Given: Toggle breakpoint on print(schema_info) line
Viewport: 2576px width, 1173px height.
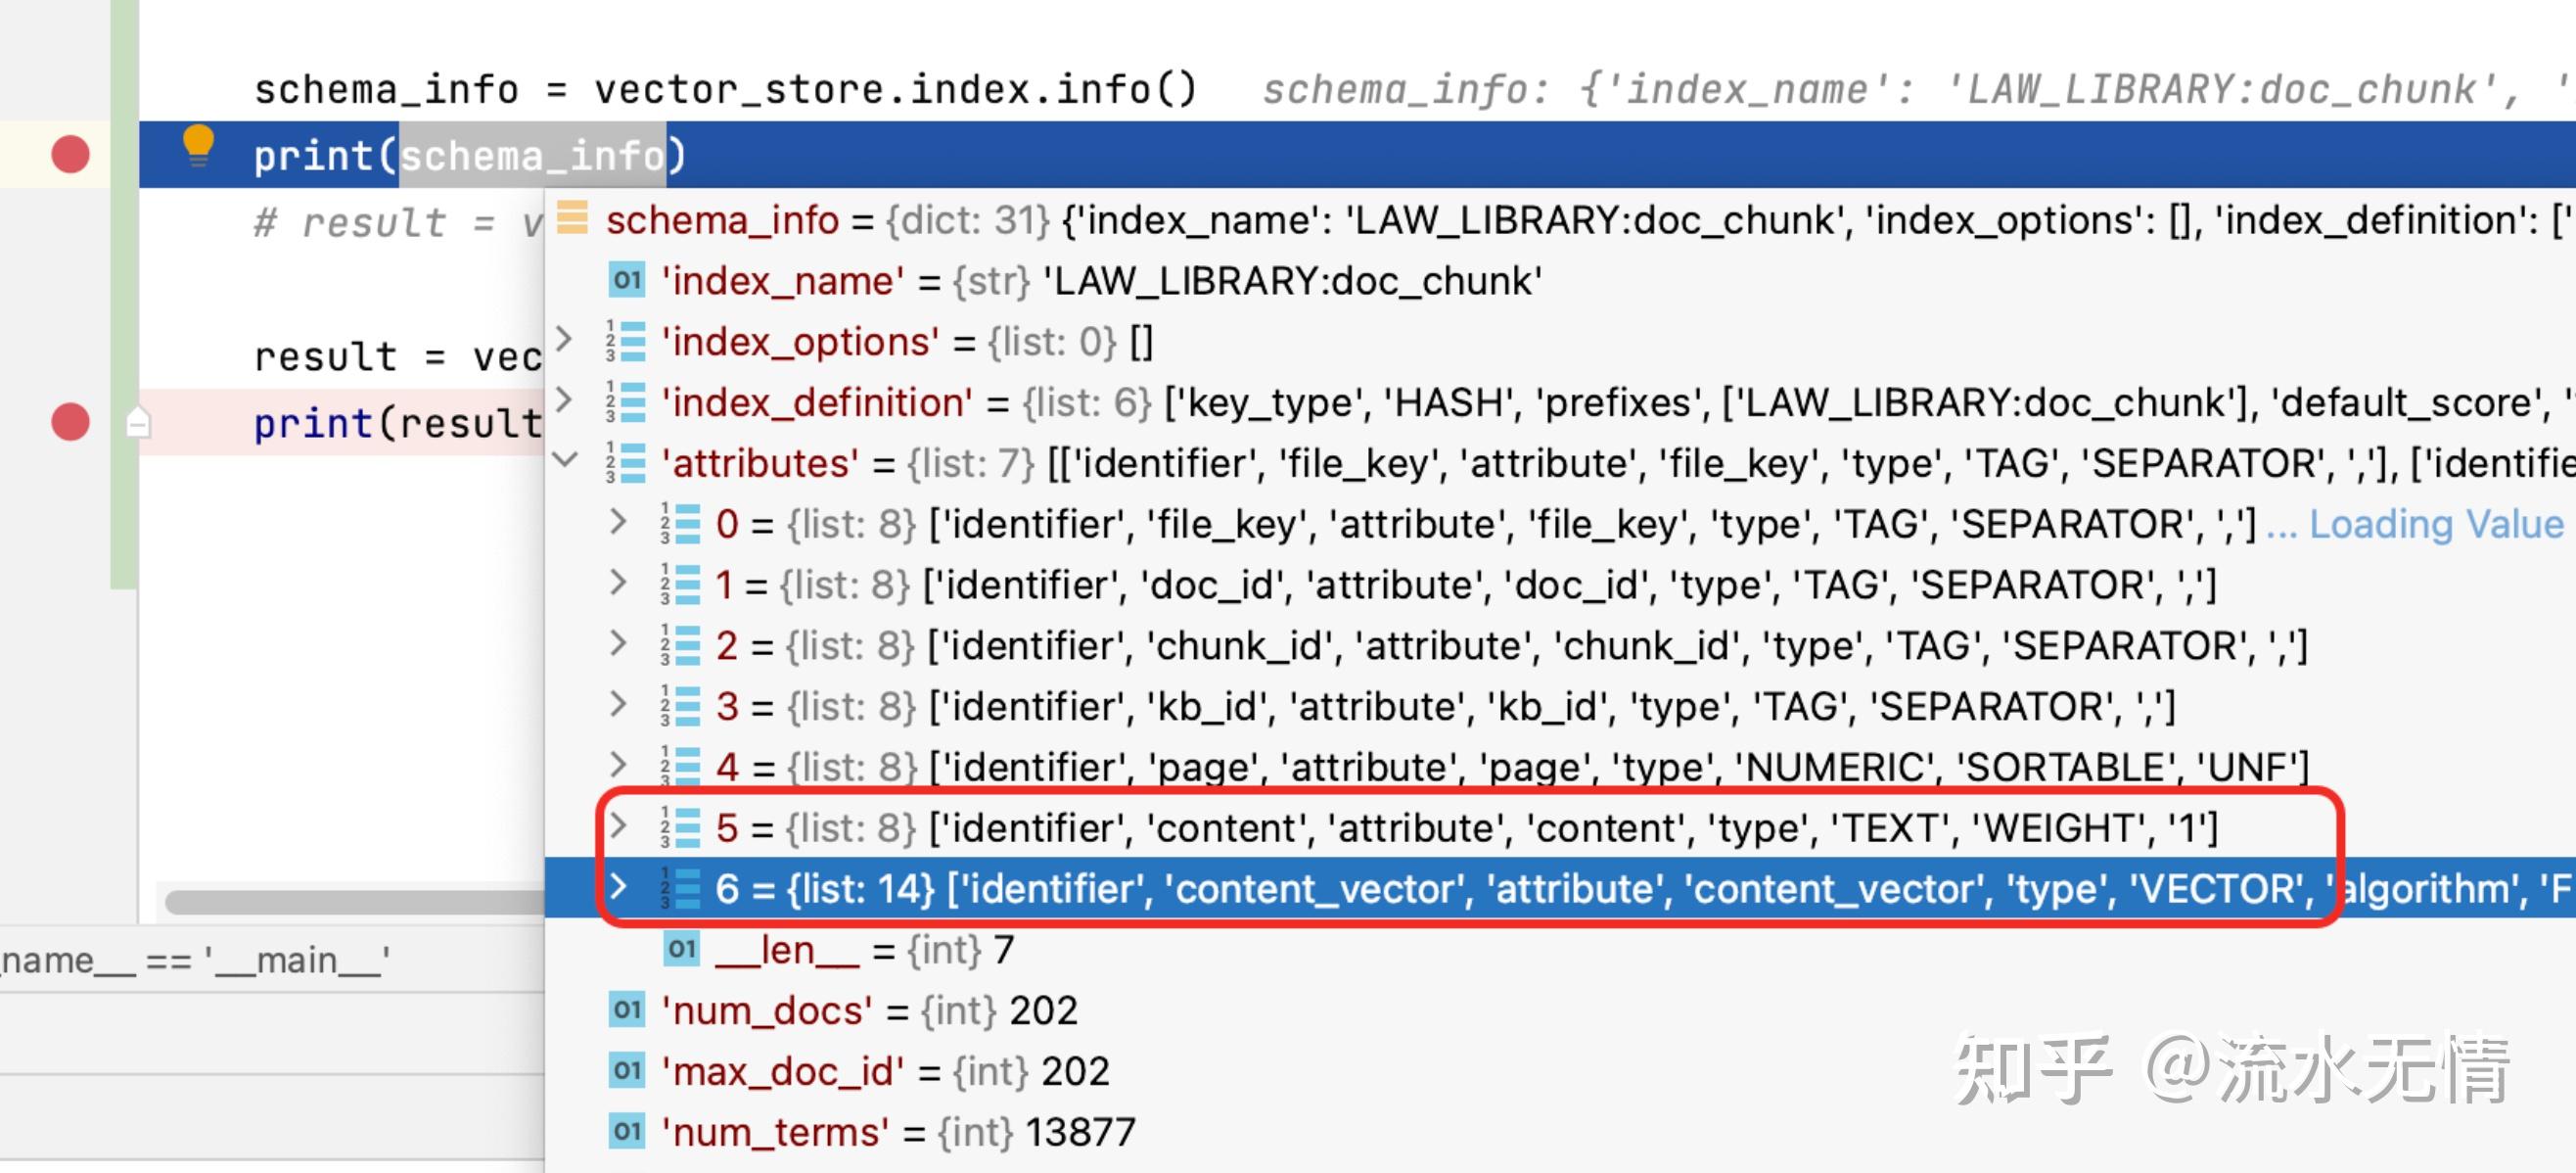Looking at the screenshot, I should (x=70, y=155).
